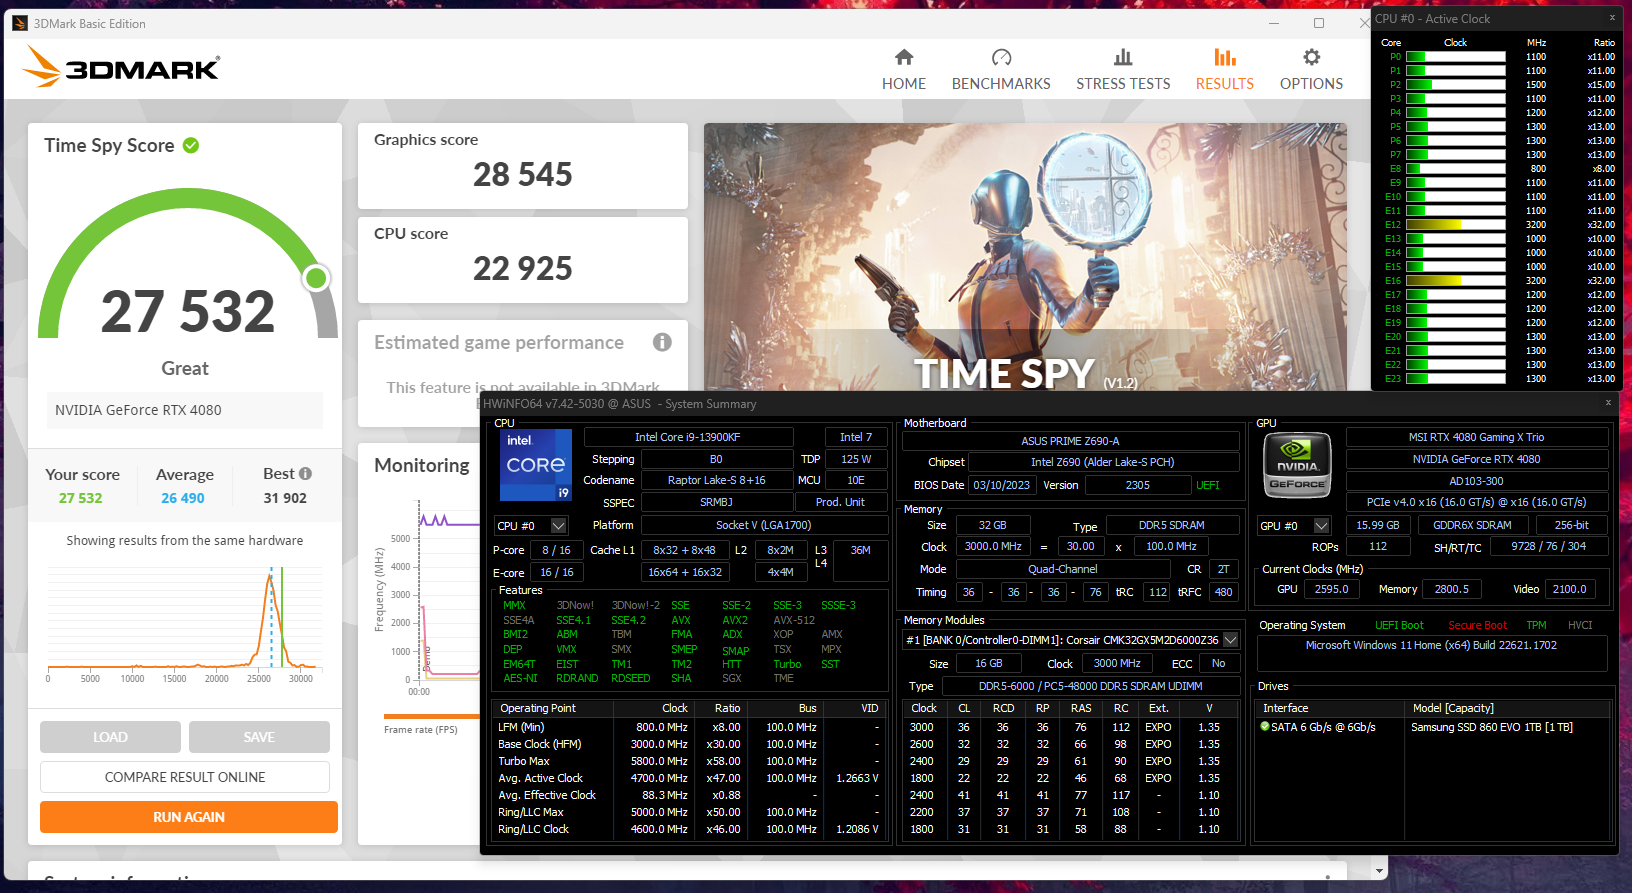Click the Load result button

110,737
